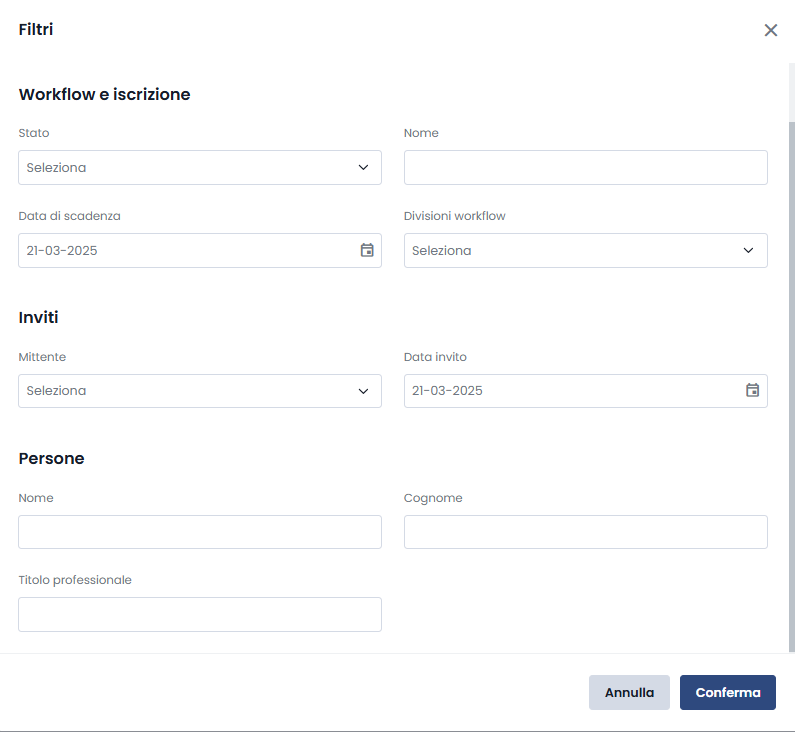
Task: Click the Inviti section heading
Action: (x=39, y=317)
